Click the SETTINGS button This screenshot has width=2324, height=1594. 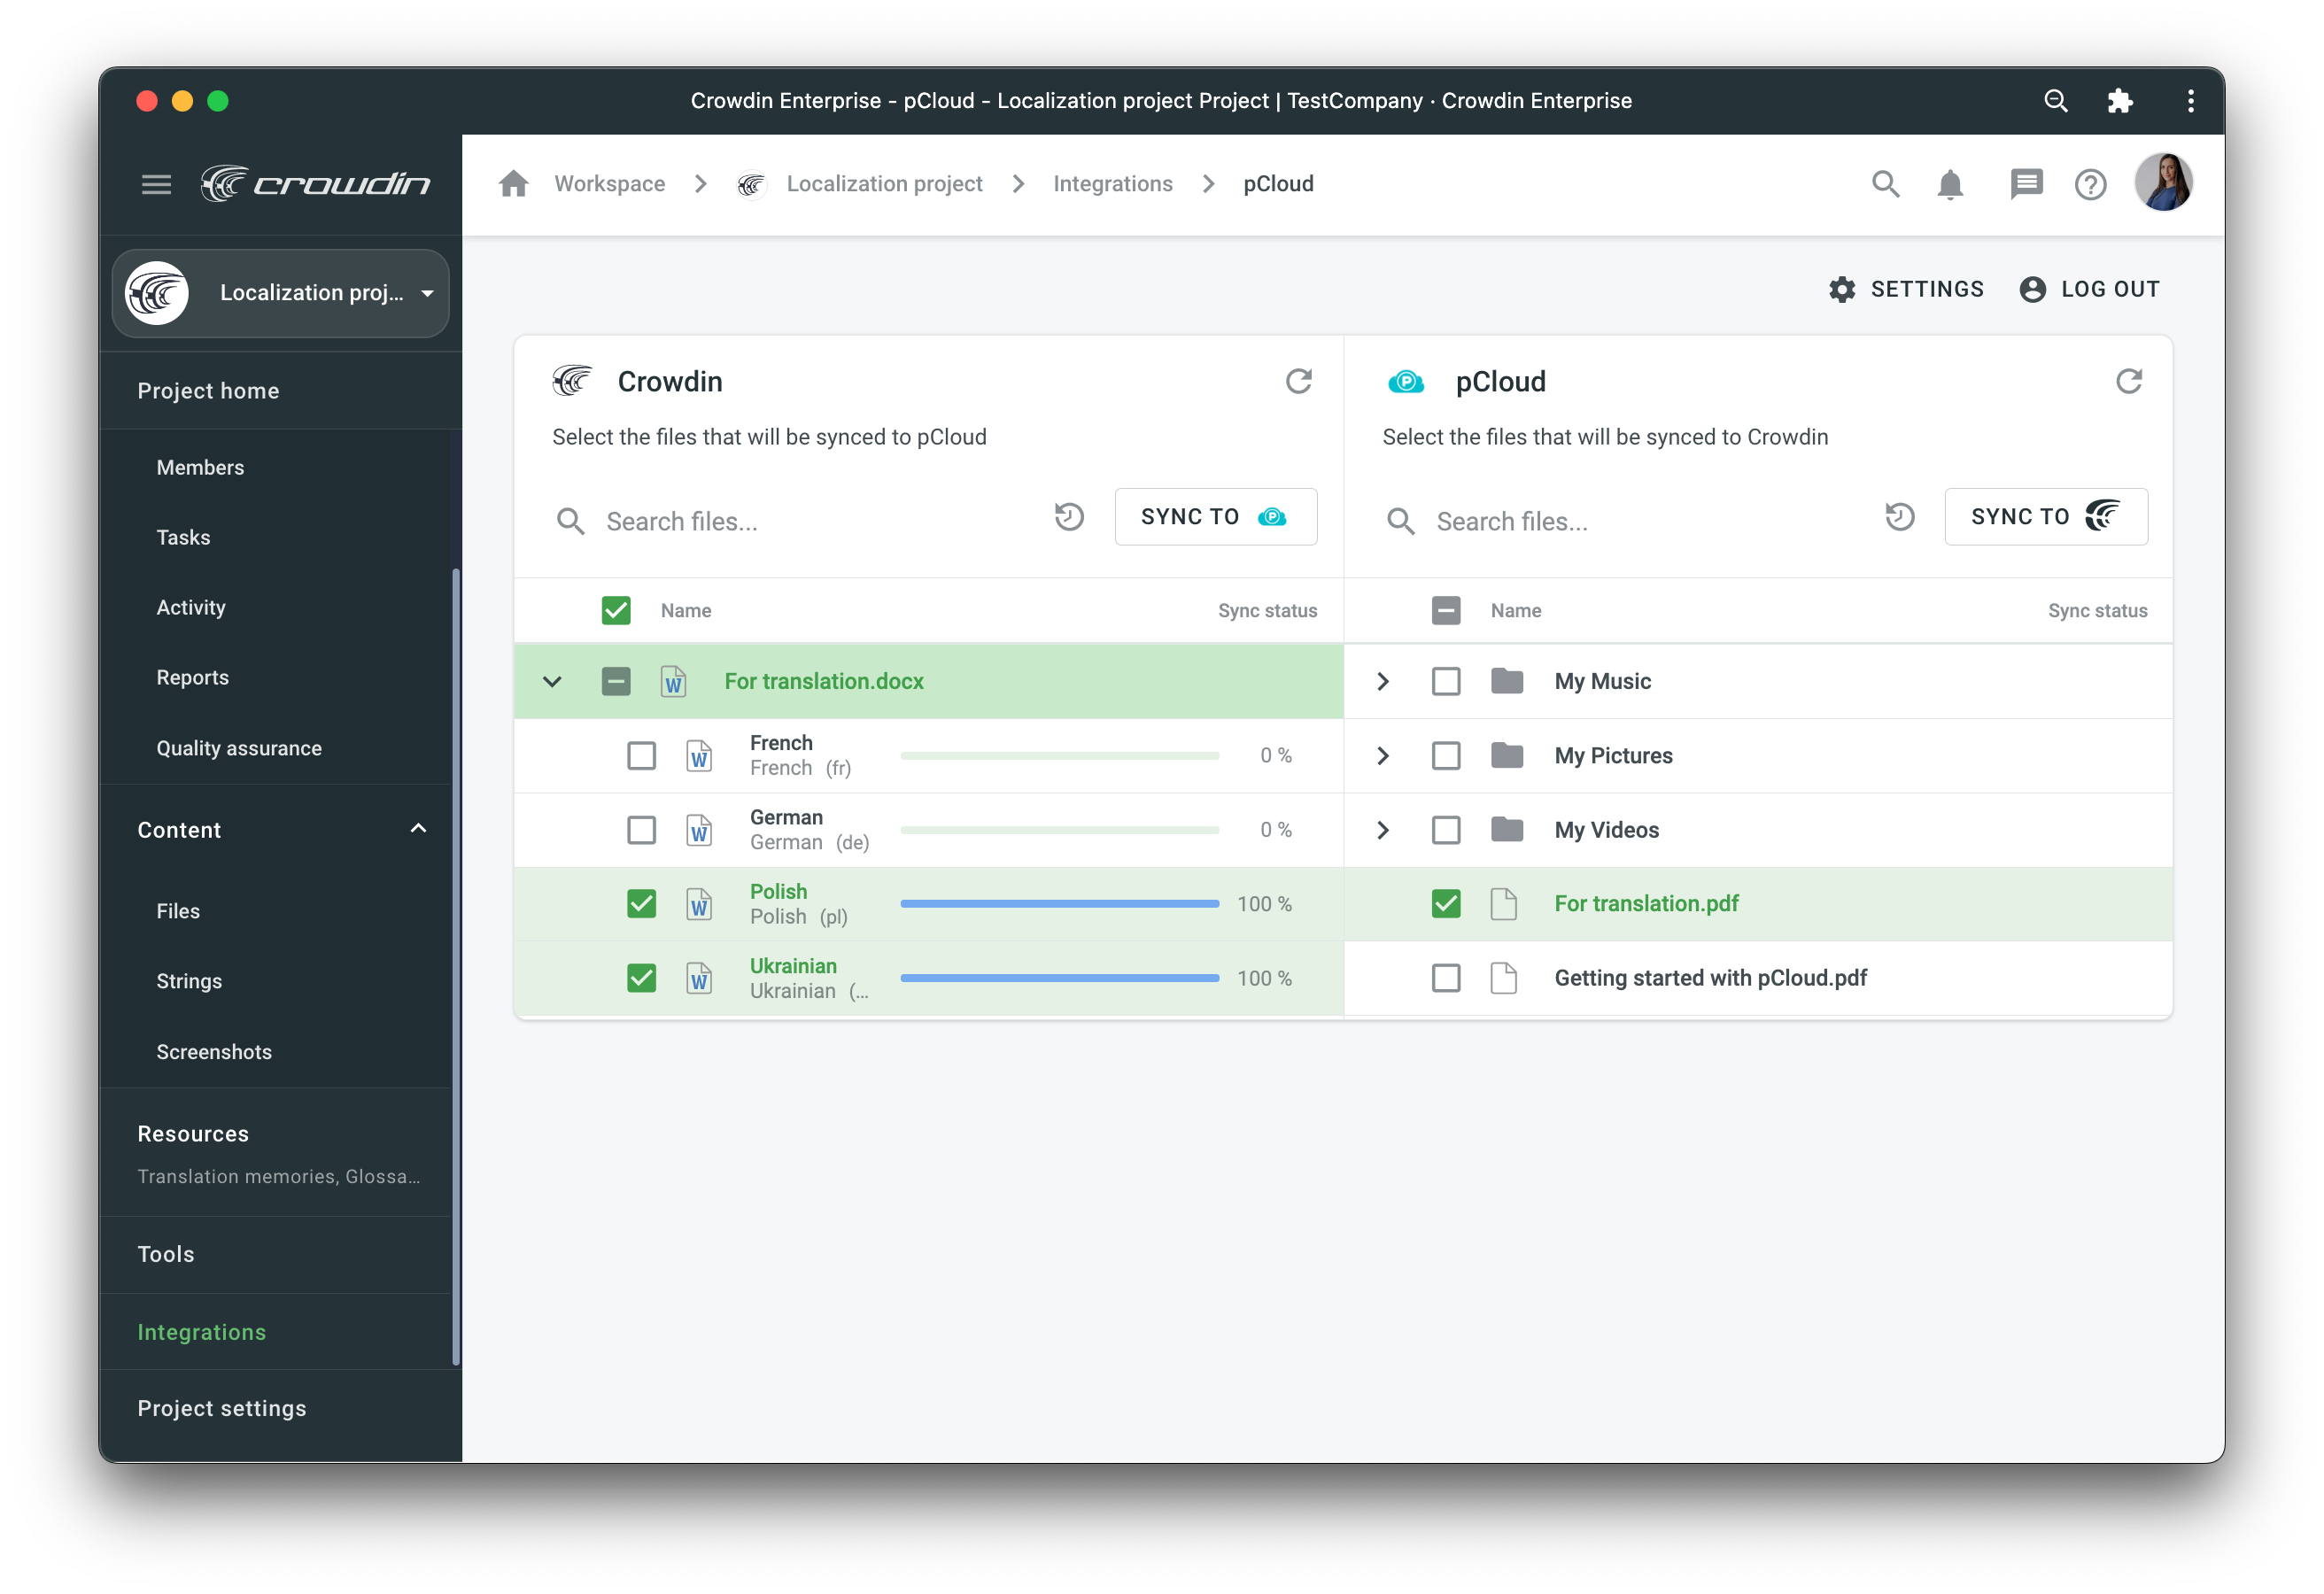pyautogui.click(x=1906, y=289)
